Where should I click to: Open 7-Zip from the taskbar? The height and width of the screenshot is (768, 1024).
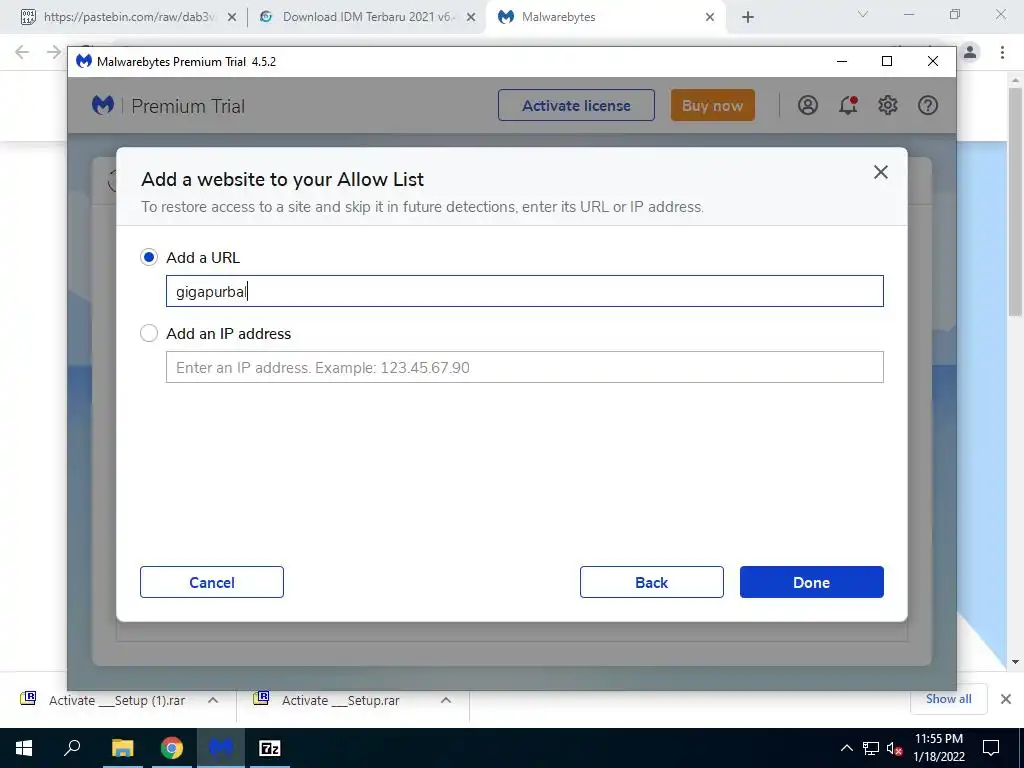tap(270, 748)
